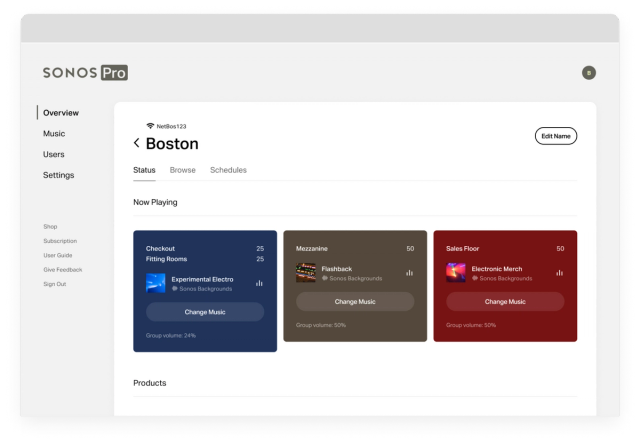
Task: Click equalizer icon on Electronic Merch
Action: [560, 273]
